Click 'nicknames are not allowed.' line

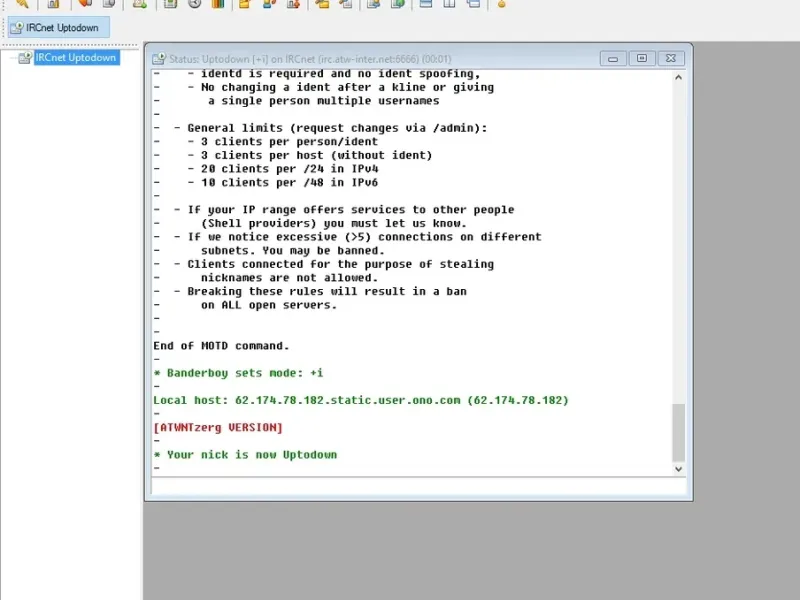coord(289,278)
